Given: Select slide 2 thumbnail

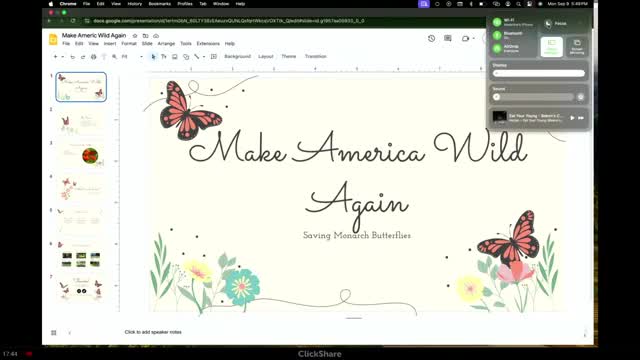Looking at the screenshot, I should [81, 122].
